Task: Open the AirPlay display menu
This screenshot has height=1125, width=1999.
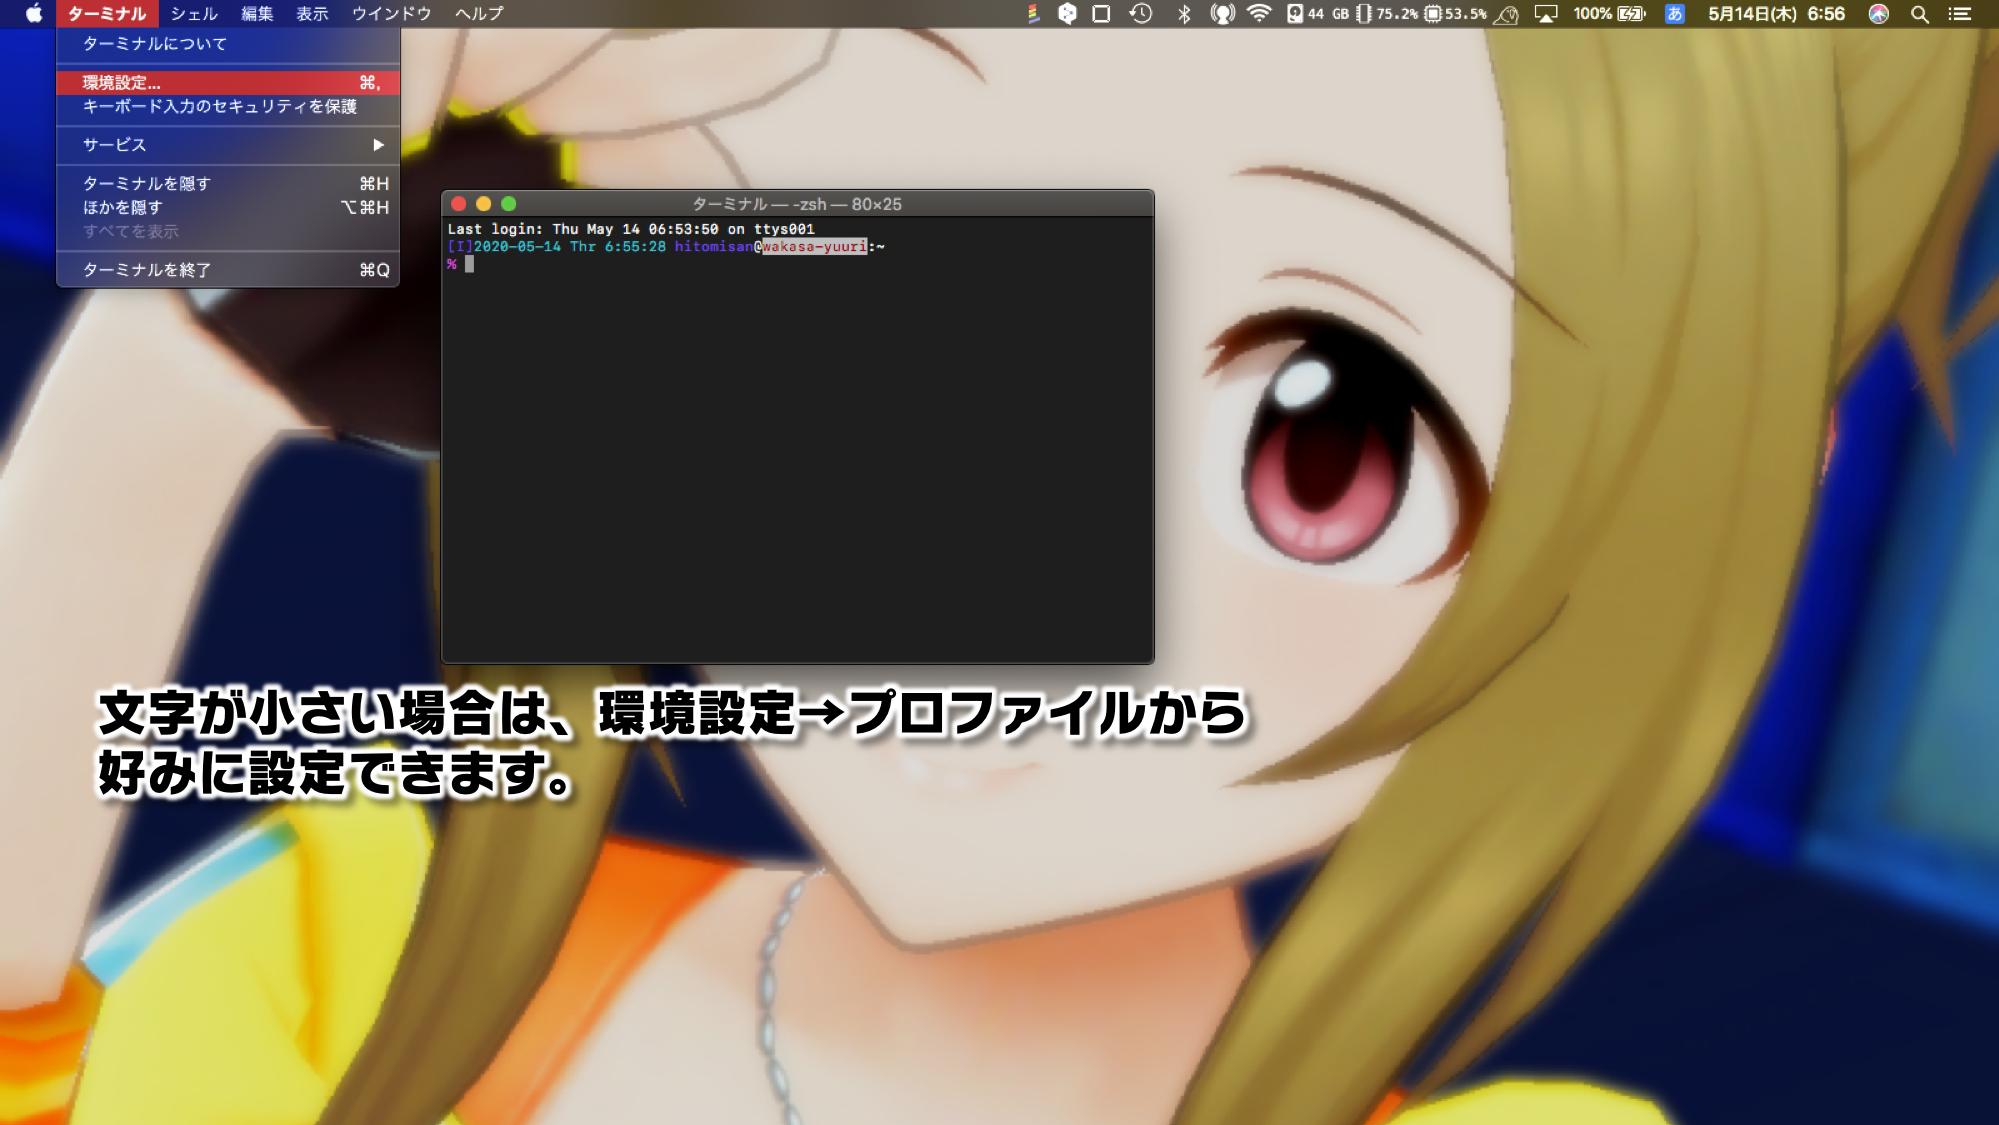Action: (x=1546, y=13)
